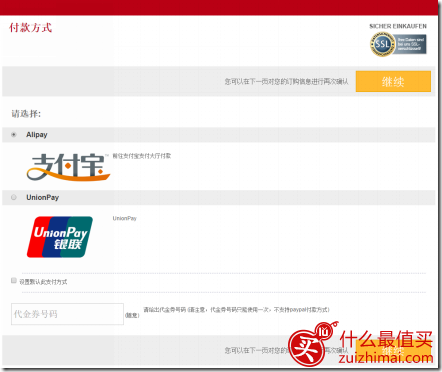The width and height of the screenshot is (442, 372).
Task: Click the 请选择: label
Action: (x=26, y=114)
